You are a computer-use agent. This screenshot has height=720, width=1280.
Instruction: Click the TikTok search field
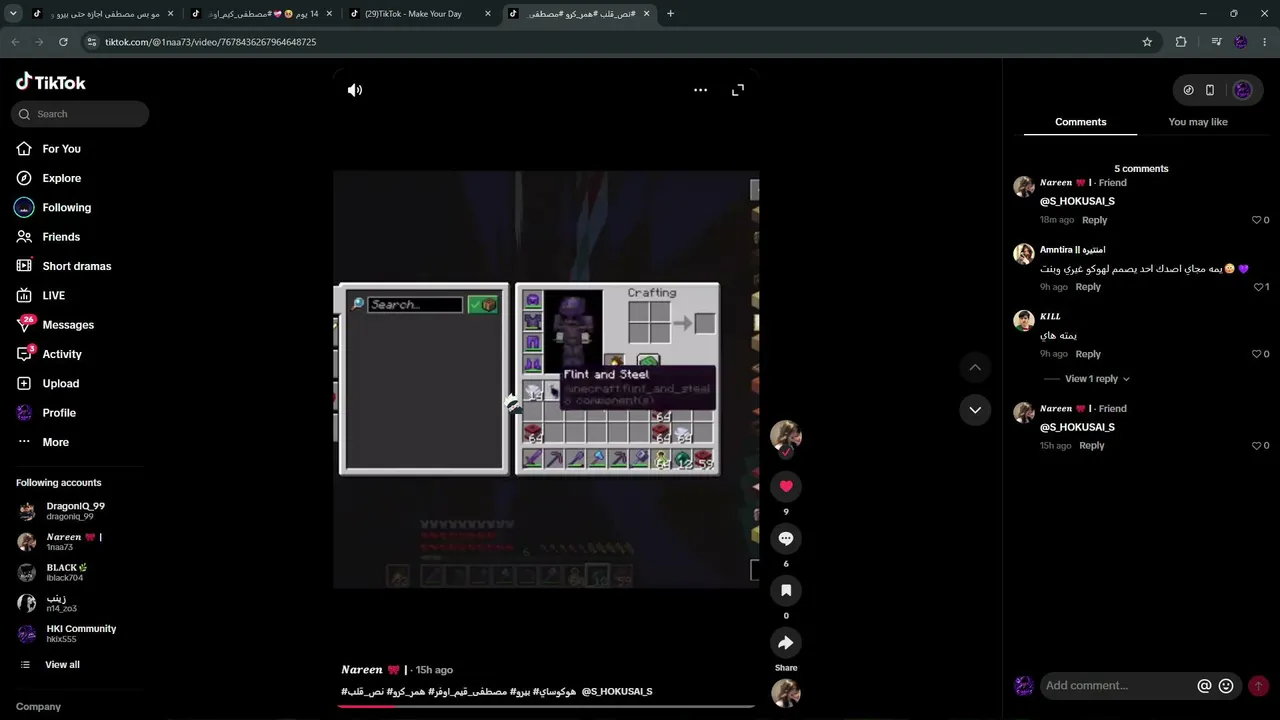[81, 114]
